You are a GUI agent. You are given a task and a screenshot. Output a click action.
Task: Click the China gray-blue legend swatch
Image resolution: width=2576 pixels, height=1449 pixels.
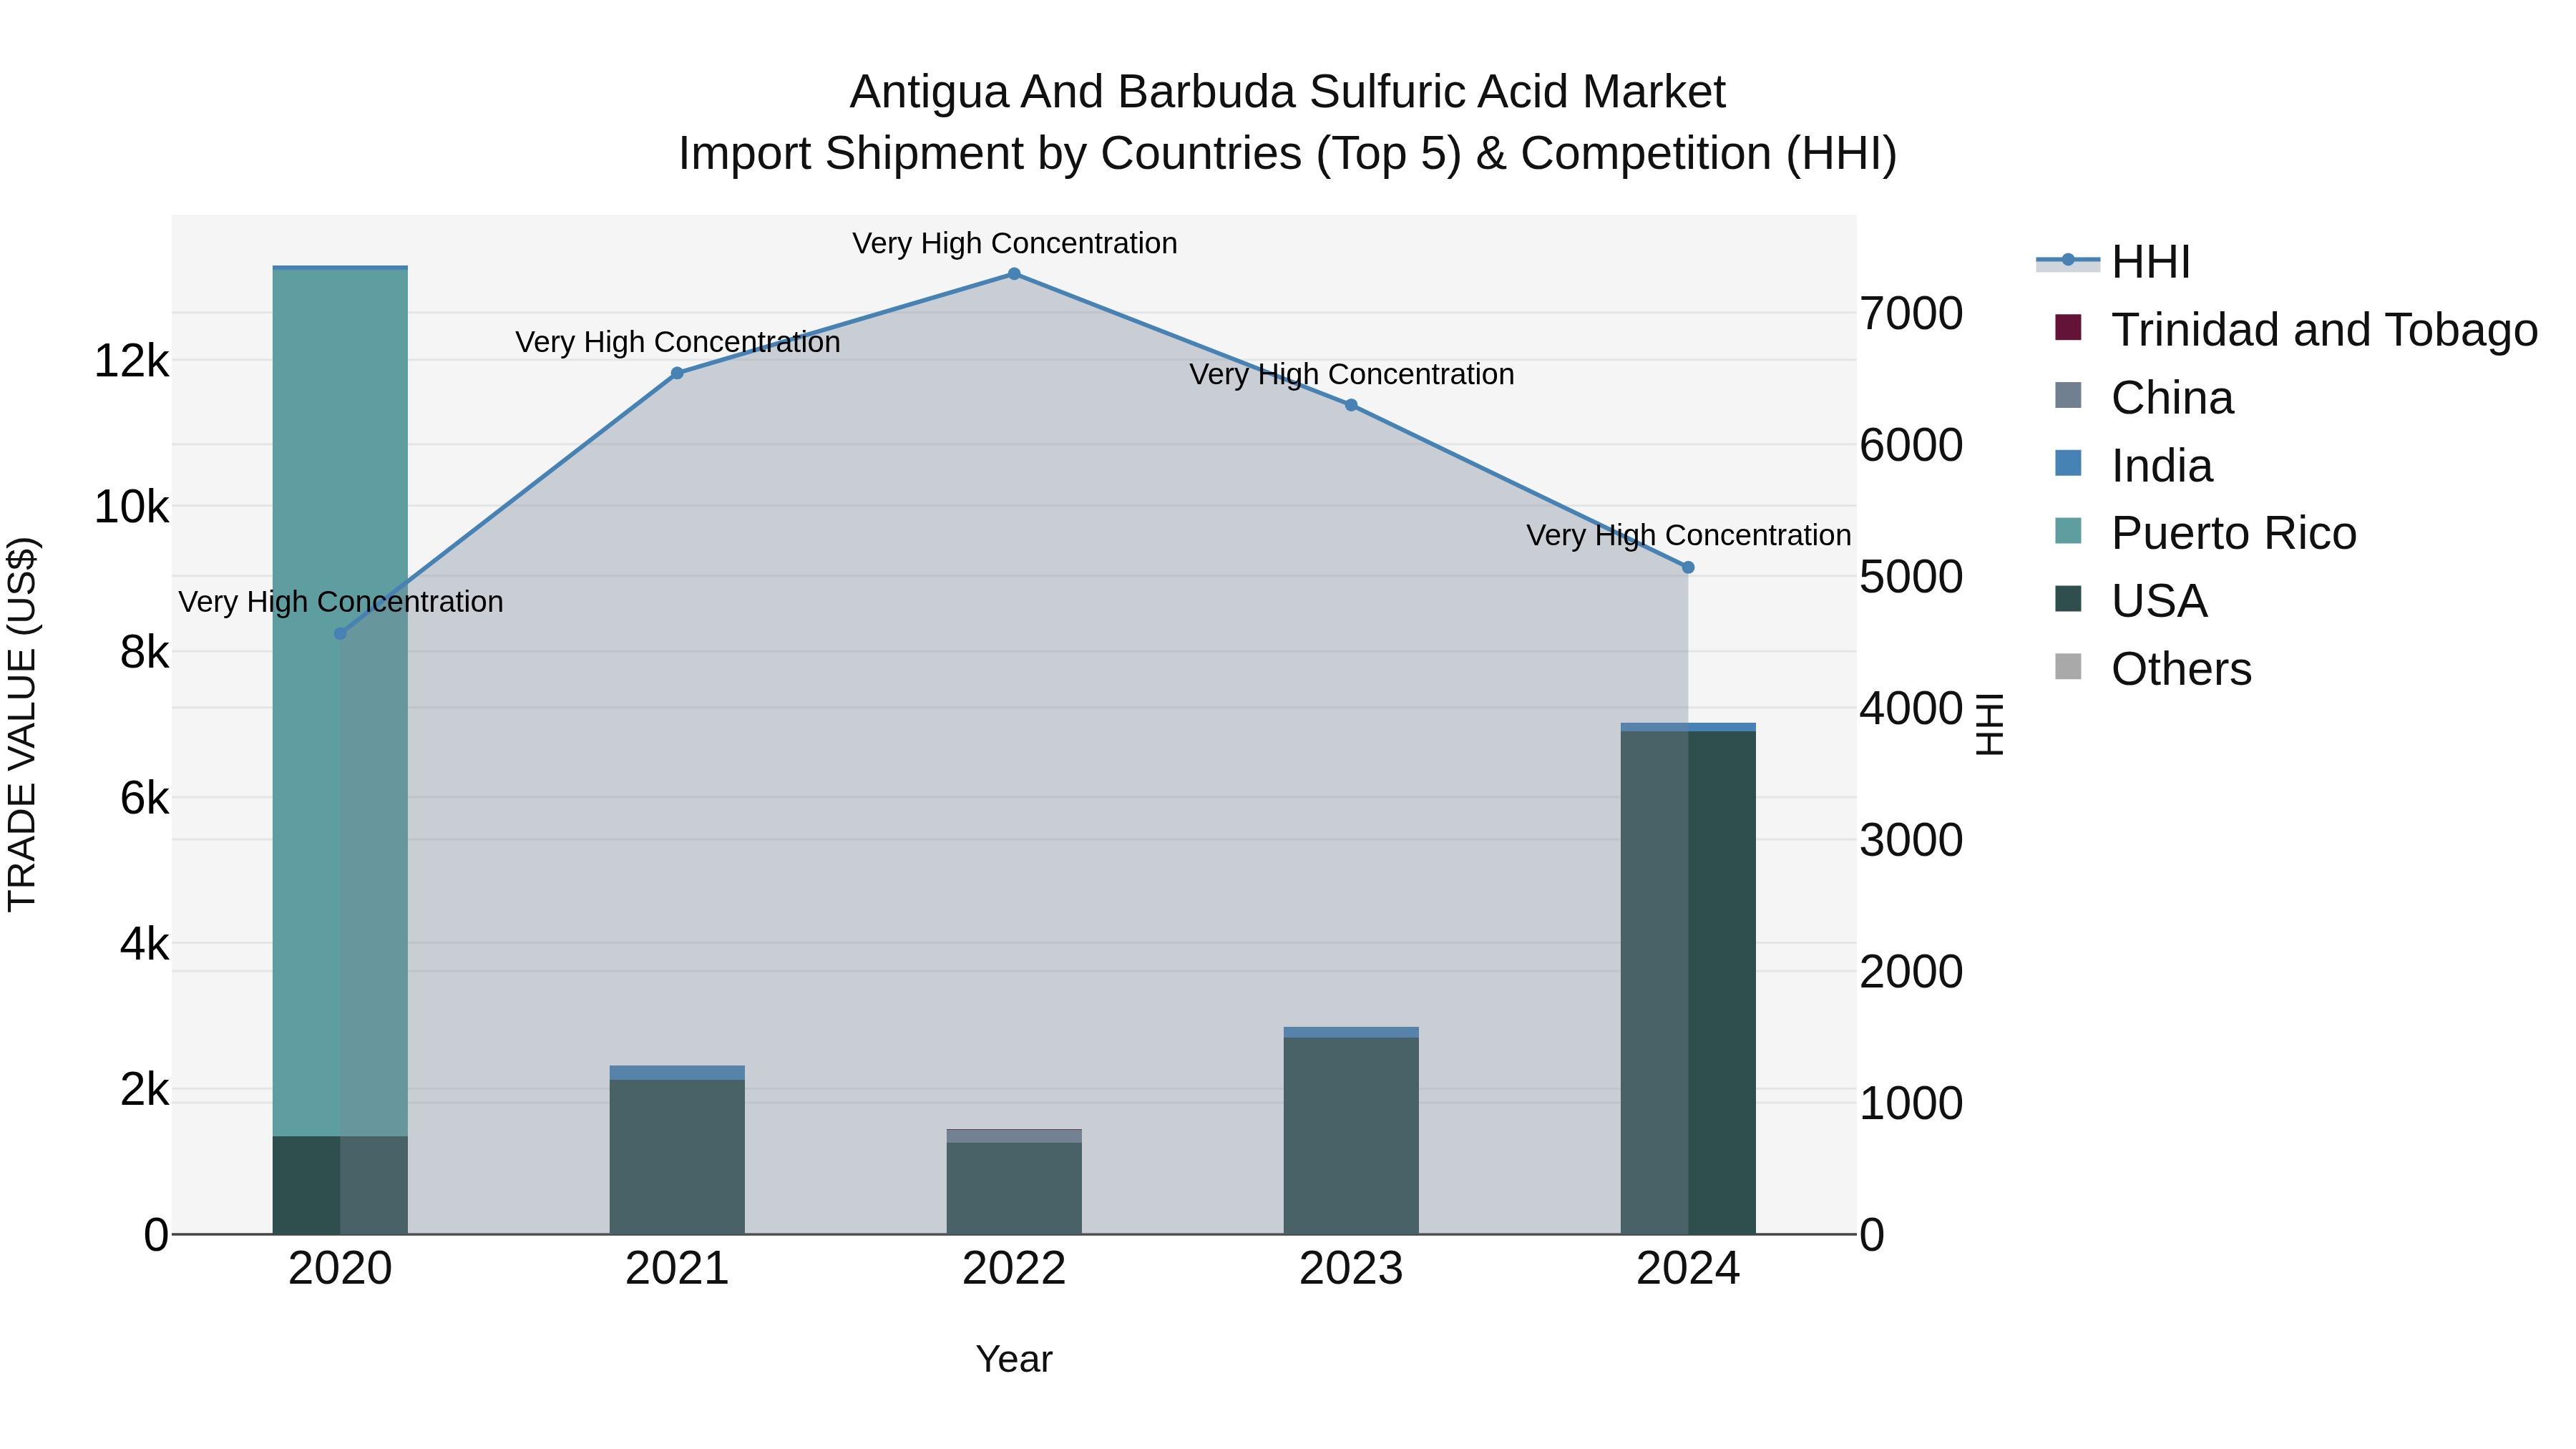click(x=2068, y=396)
